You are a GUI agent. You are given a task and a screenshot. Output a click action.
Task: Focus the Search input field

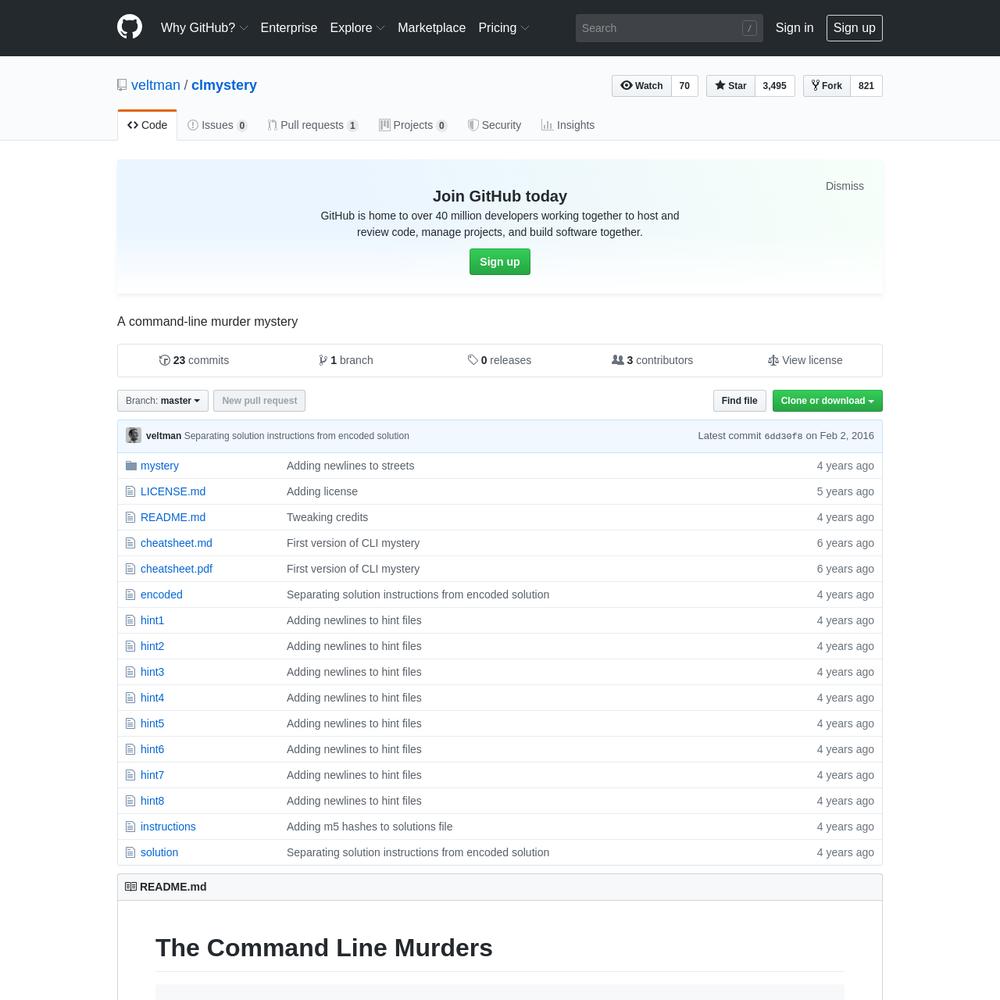pyautogui.click(x=669, y=28)
